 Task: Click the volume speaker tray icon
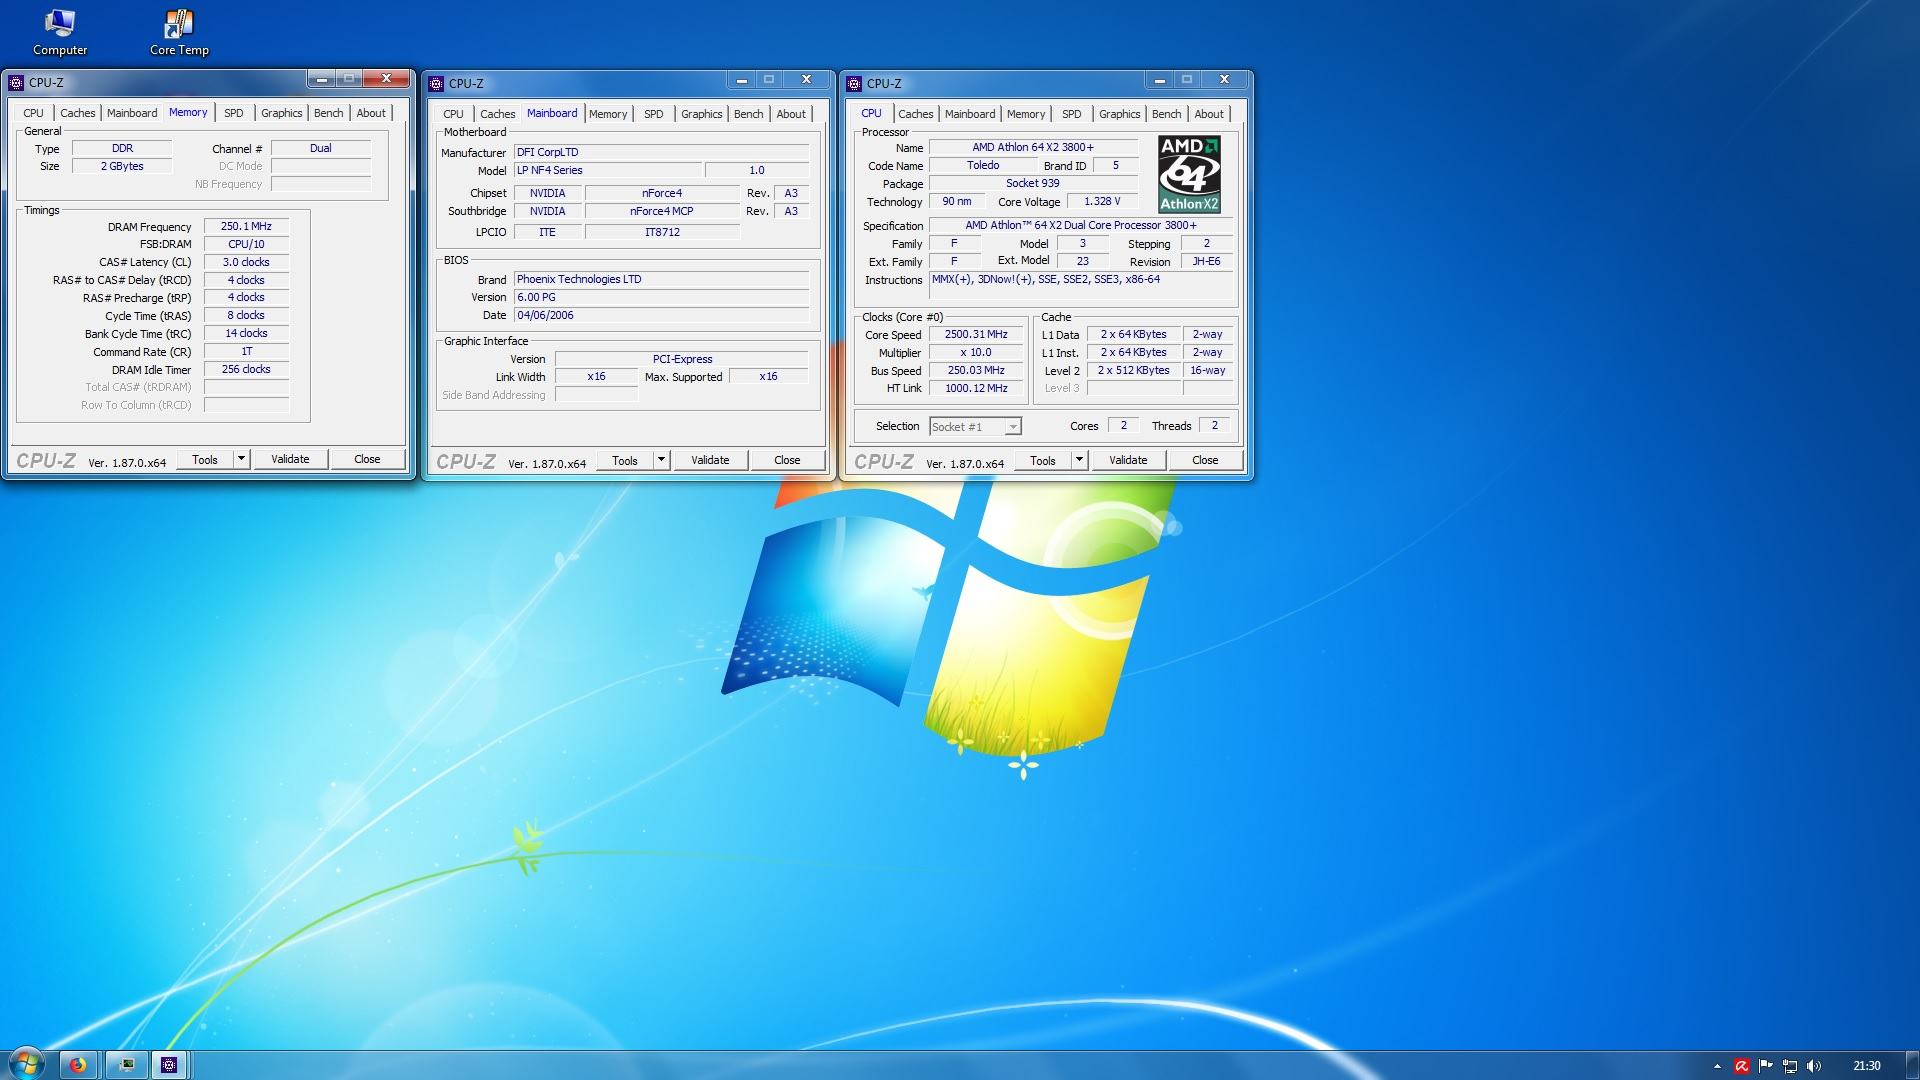tap(1815, 1066)
